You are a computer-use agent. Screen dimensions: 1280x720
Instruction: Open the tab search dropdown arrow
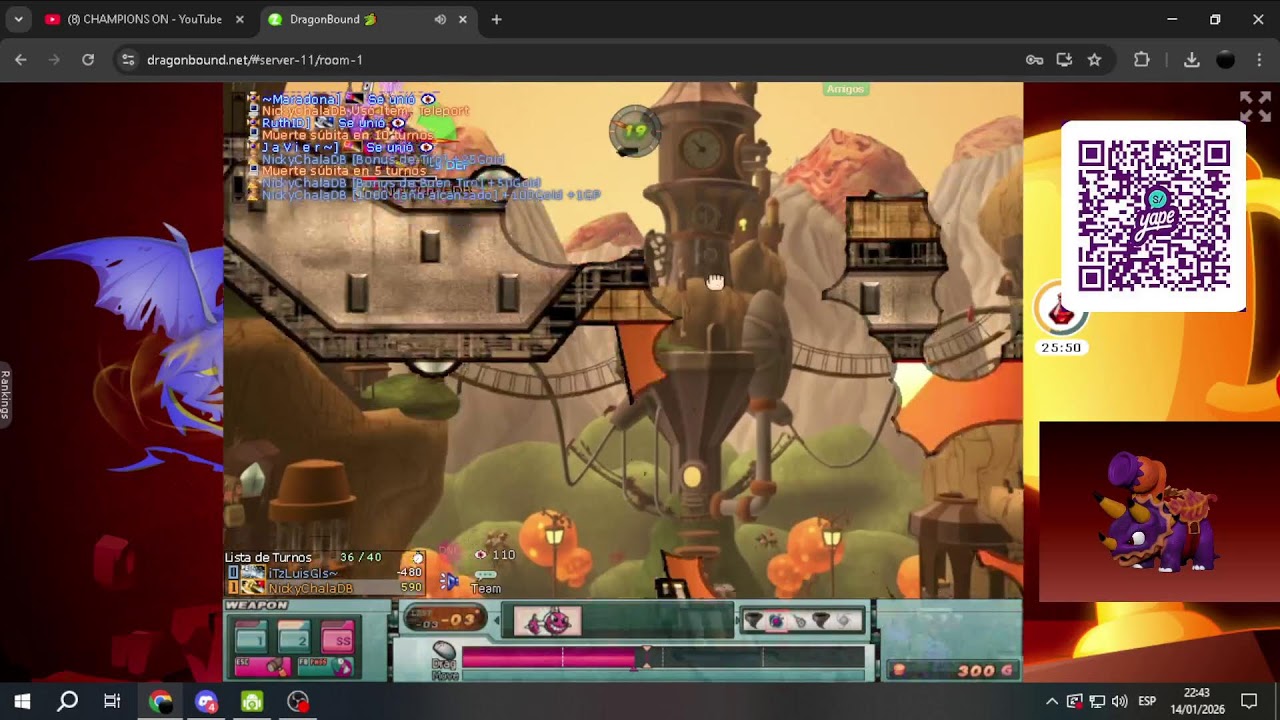pyautogui.click(x=18, y=19)
